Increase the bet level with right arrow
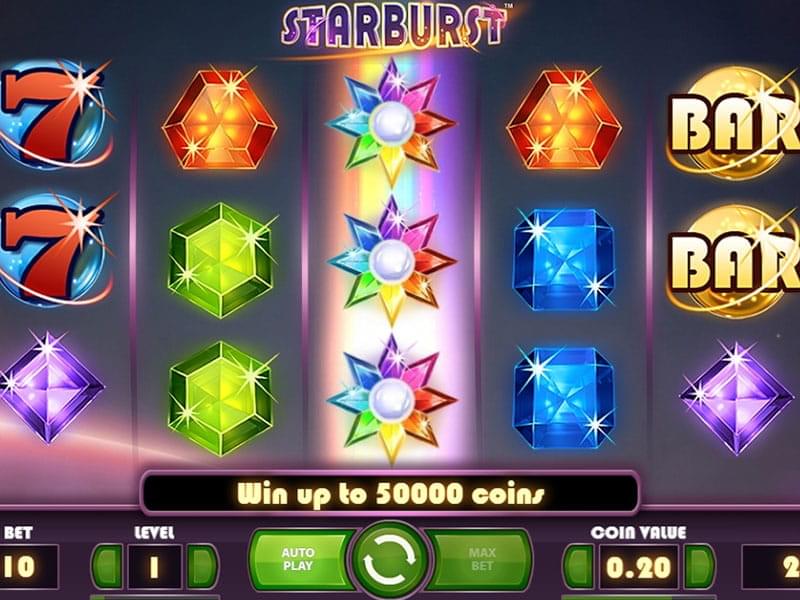Image resolution: width=800 pixels, height=600 pixels. (x=202, y=566)
